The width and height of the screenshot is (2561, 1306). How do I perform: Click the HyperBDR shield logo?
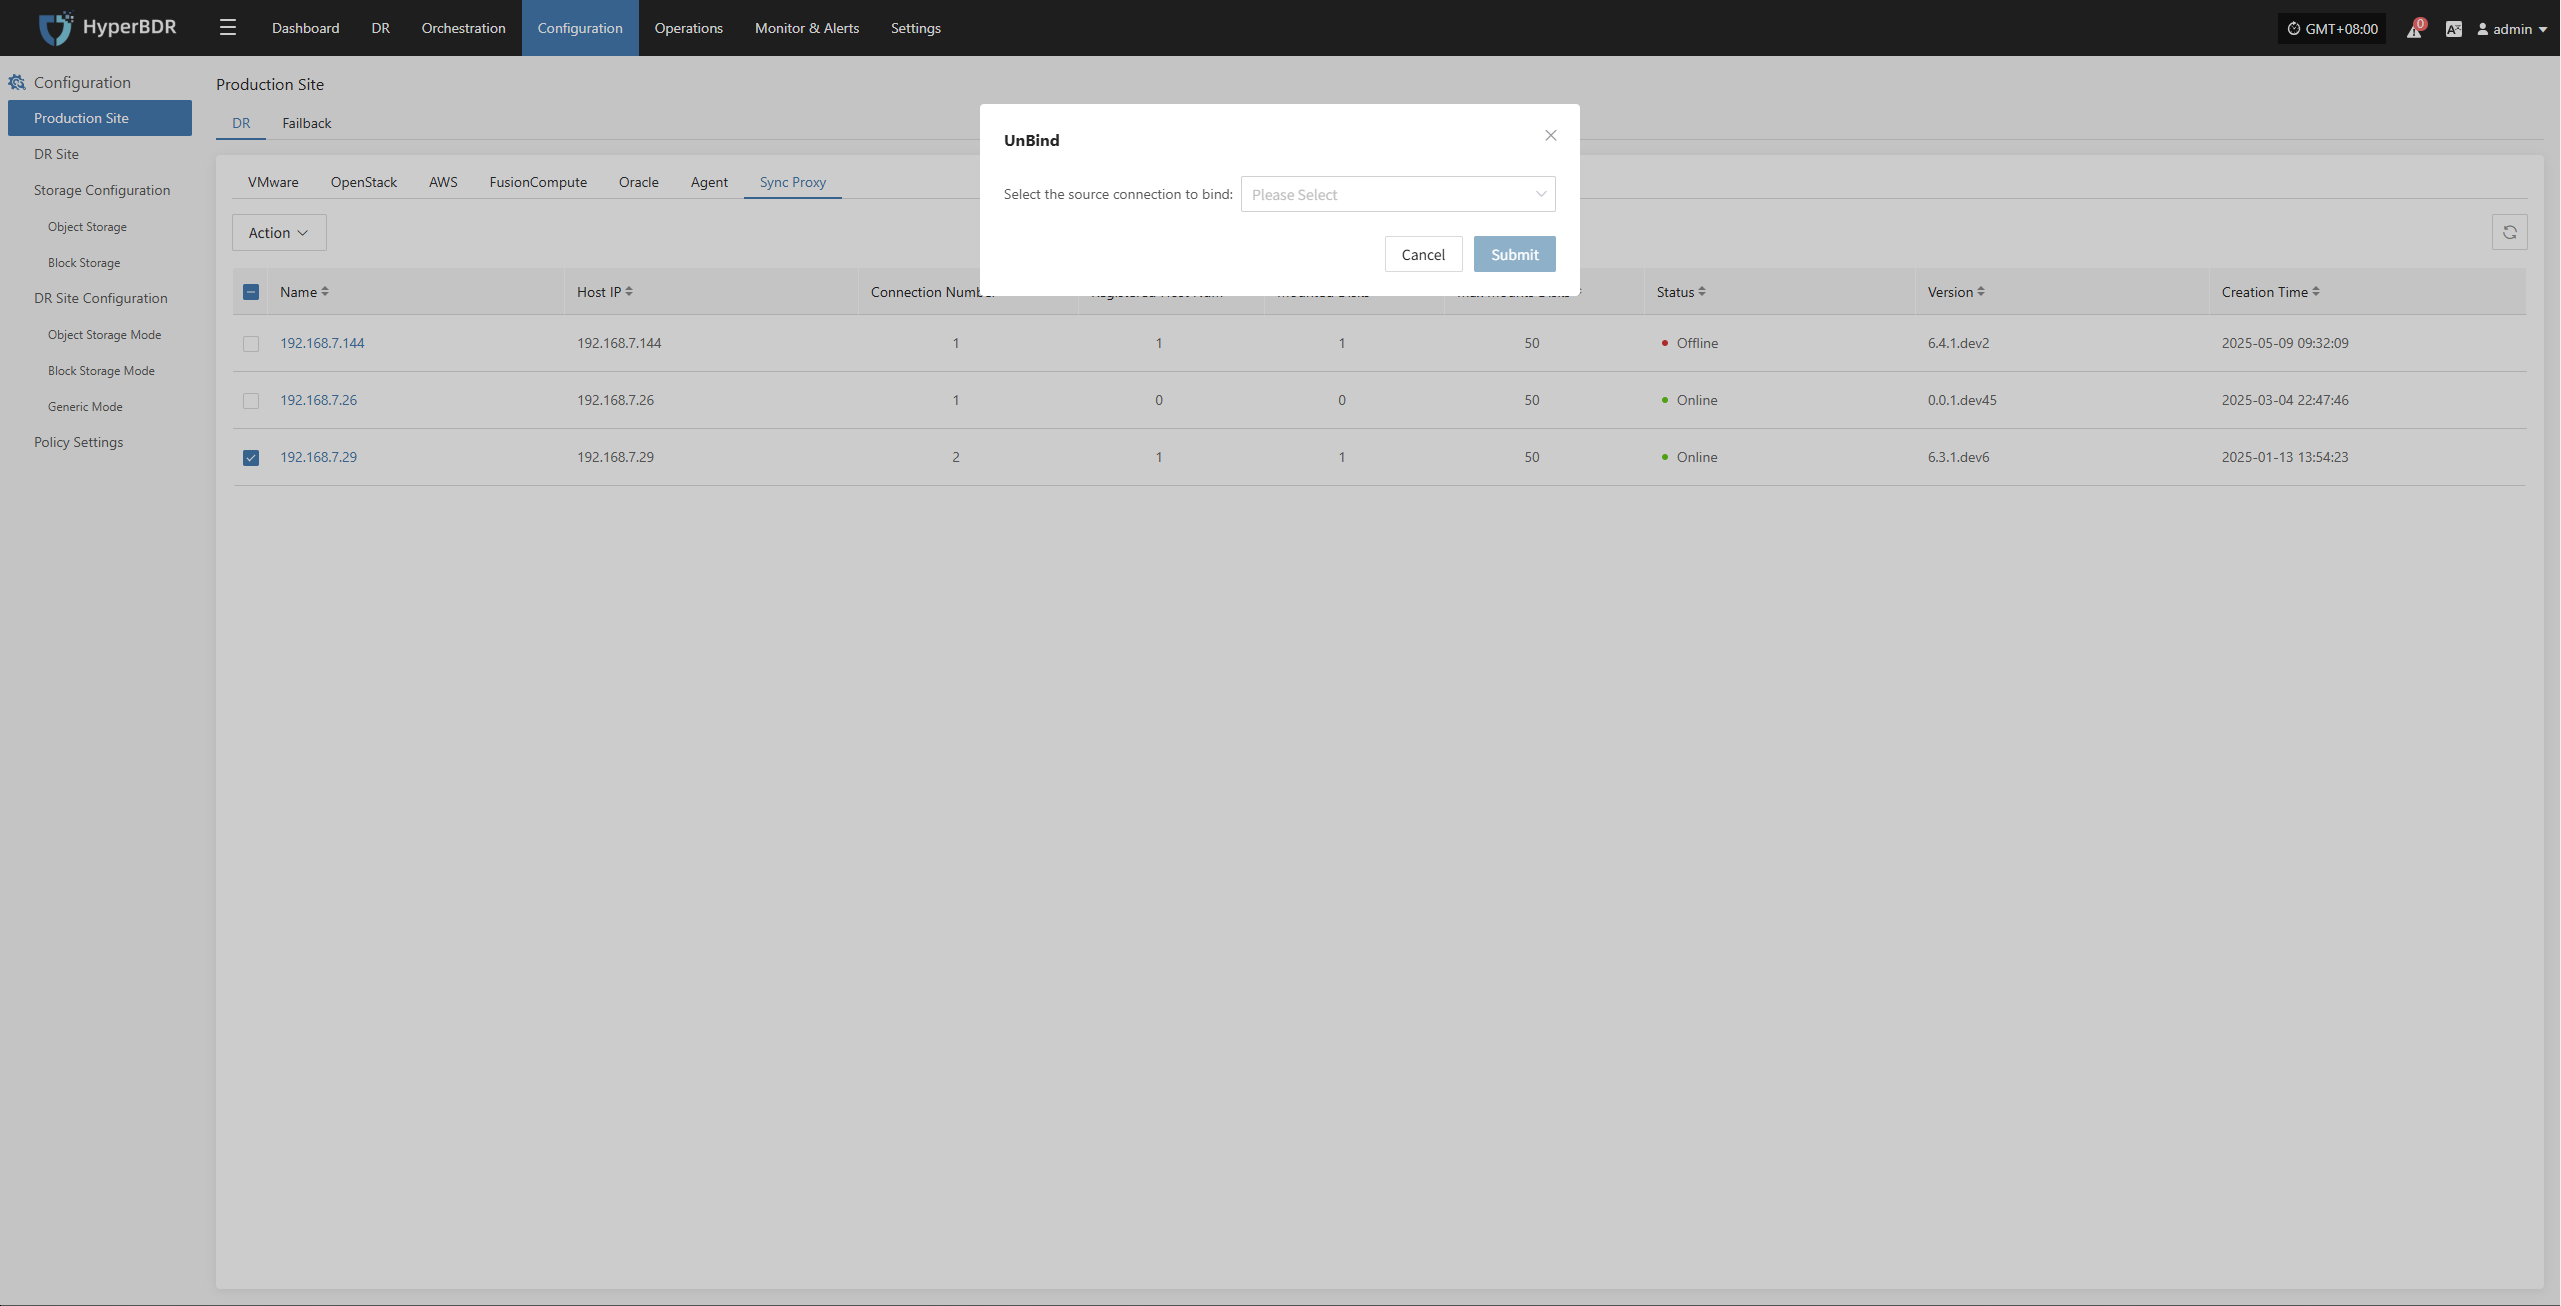click(x=56, y=28)
